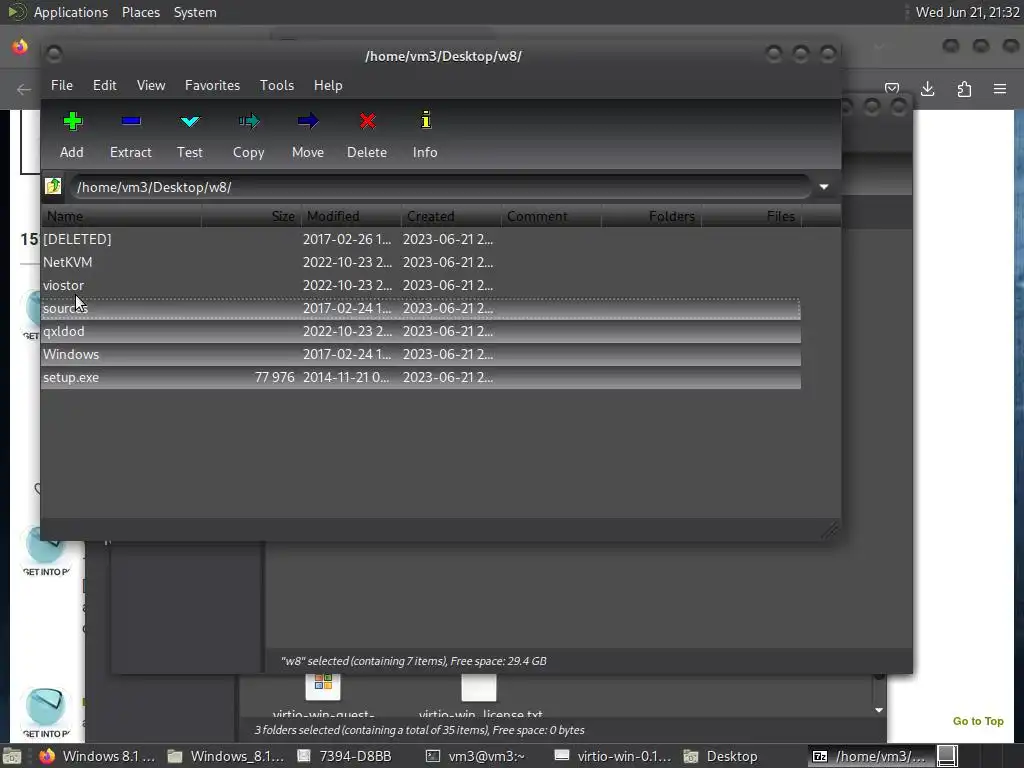Switch to /home/vm3/ 7-Zip taskbar item
This screenshot has width=1024, height=768.
point(869,756)
